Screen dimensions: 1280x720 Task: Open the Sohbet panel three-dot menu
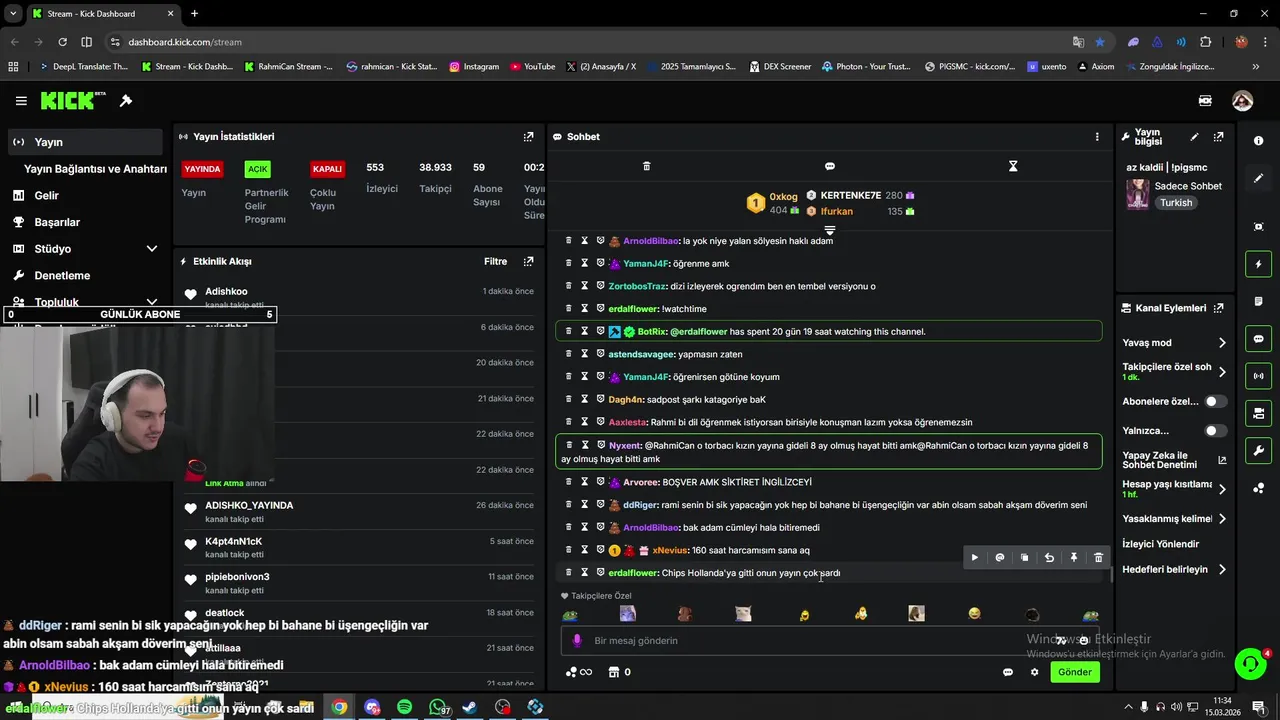[1097, 137]
